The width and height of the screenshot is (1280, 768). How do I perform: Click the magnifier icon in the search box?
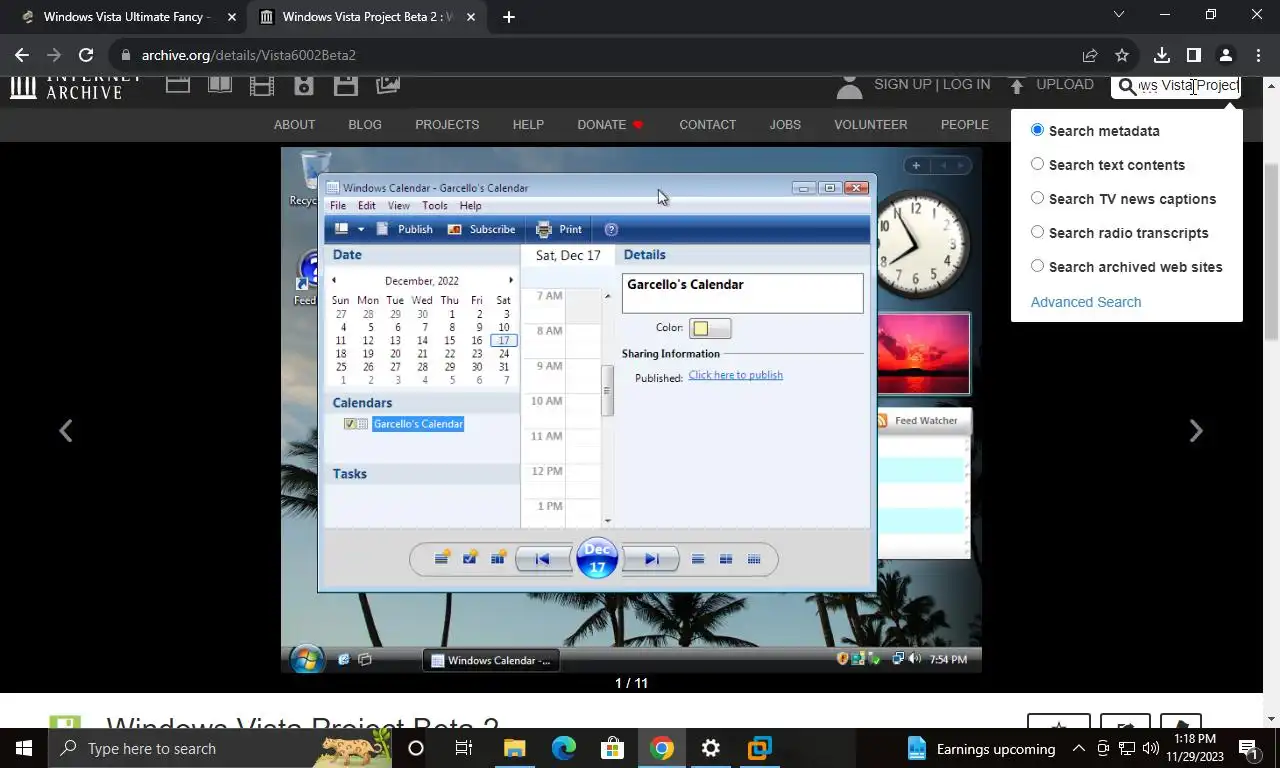[x=1127, y=86]
